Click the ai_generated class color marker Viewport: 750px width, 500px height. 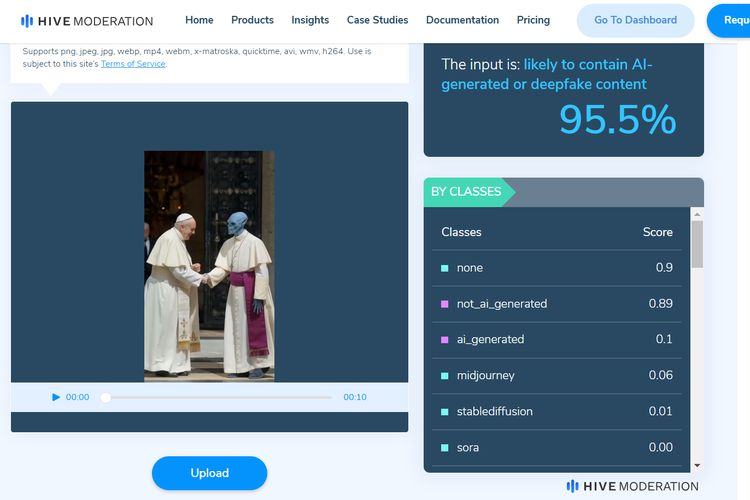pos(445,340)
